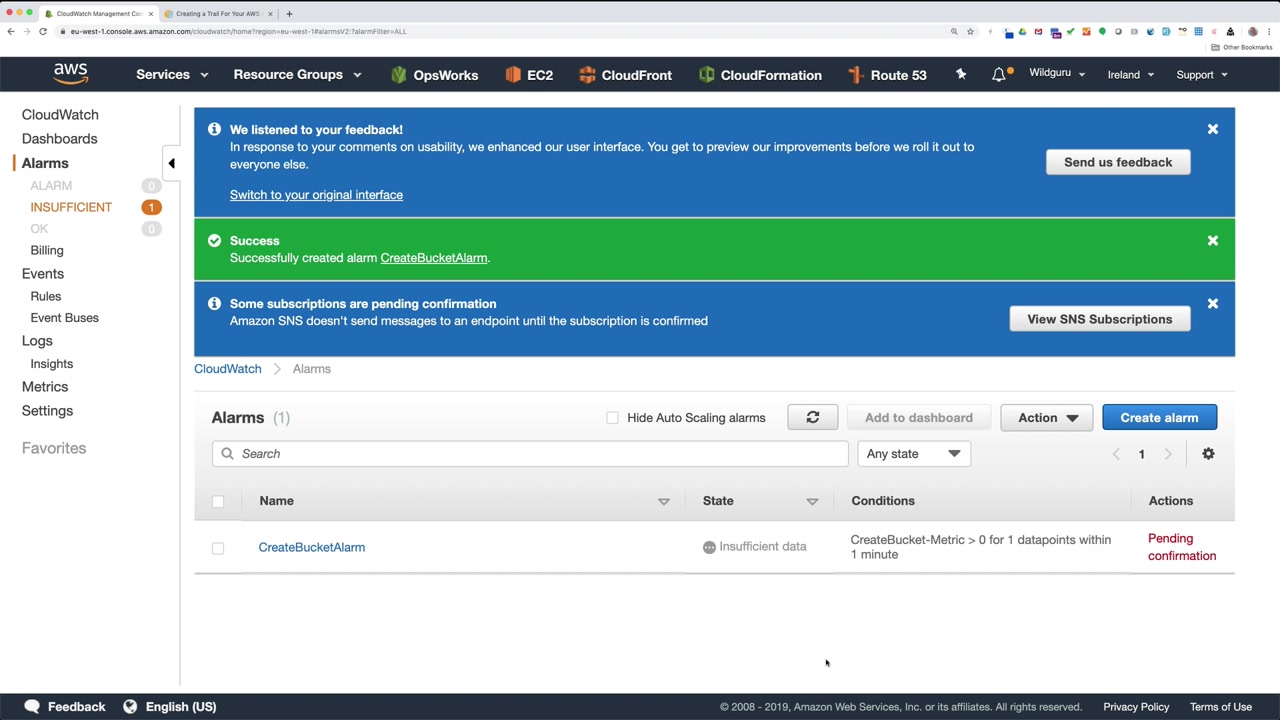Go to the next alarms page
This screenshot has width=1280, height=720.
[x=1167, y=454]
